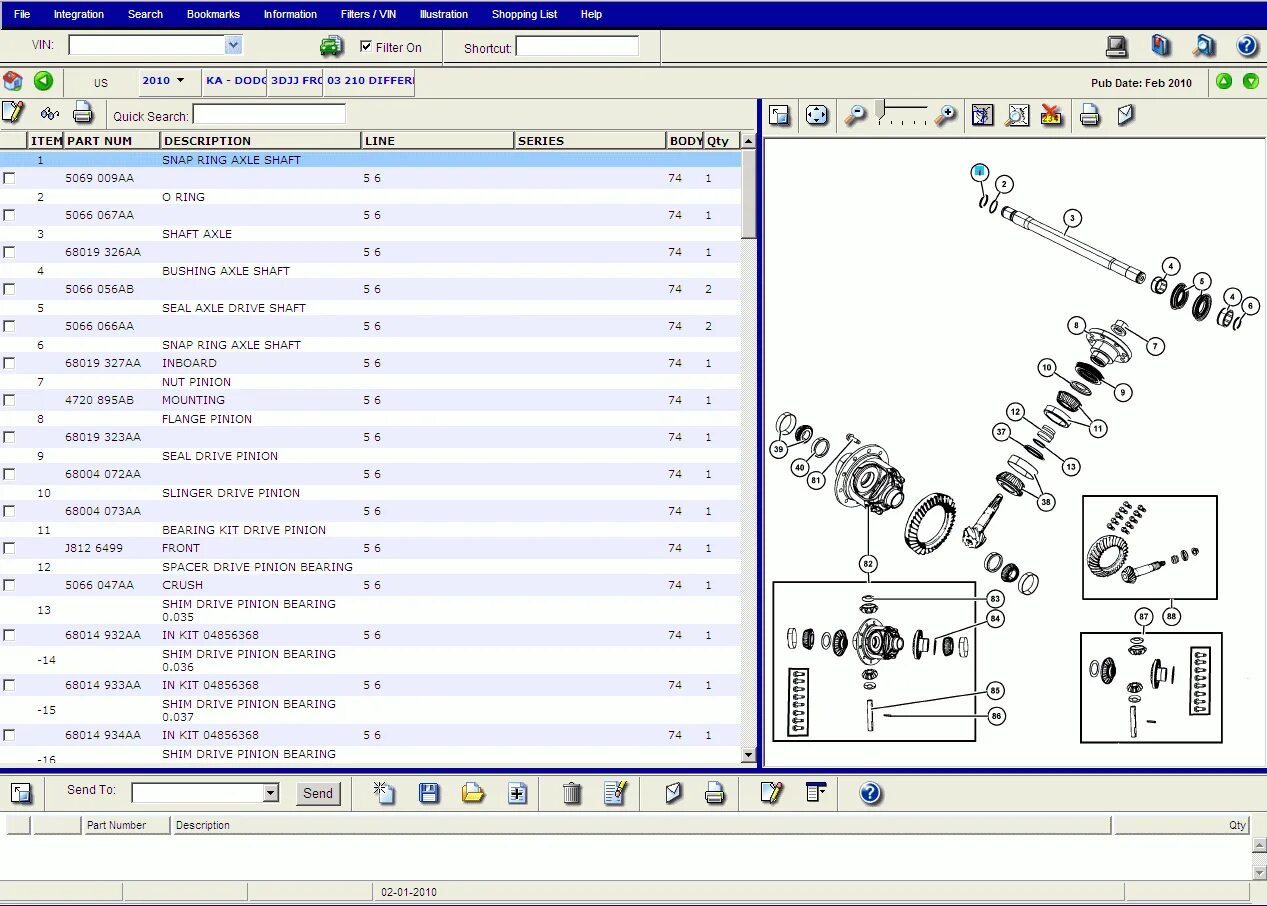Click the floppy disk save icon
The width and height of the screenshot is (1267, 906).
(429, 793)
